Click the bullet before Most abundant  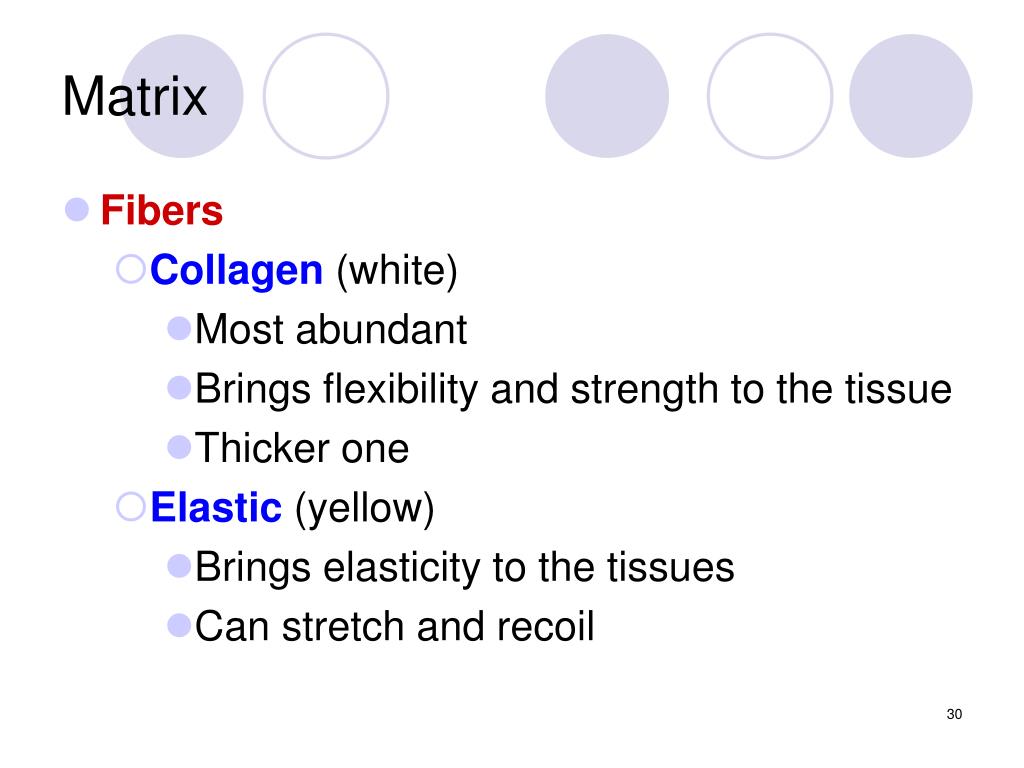179,328
